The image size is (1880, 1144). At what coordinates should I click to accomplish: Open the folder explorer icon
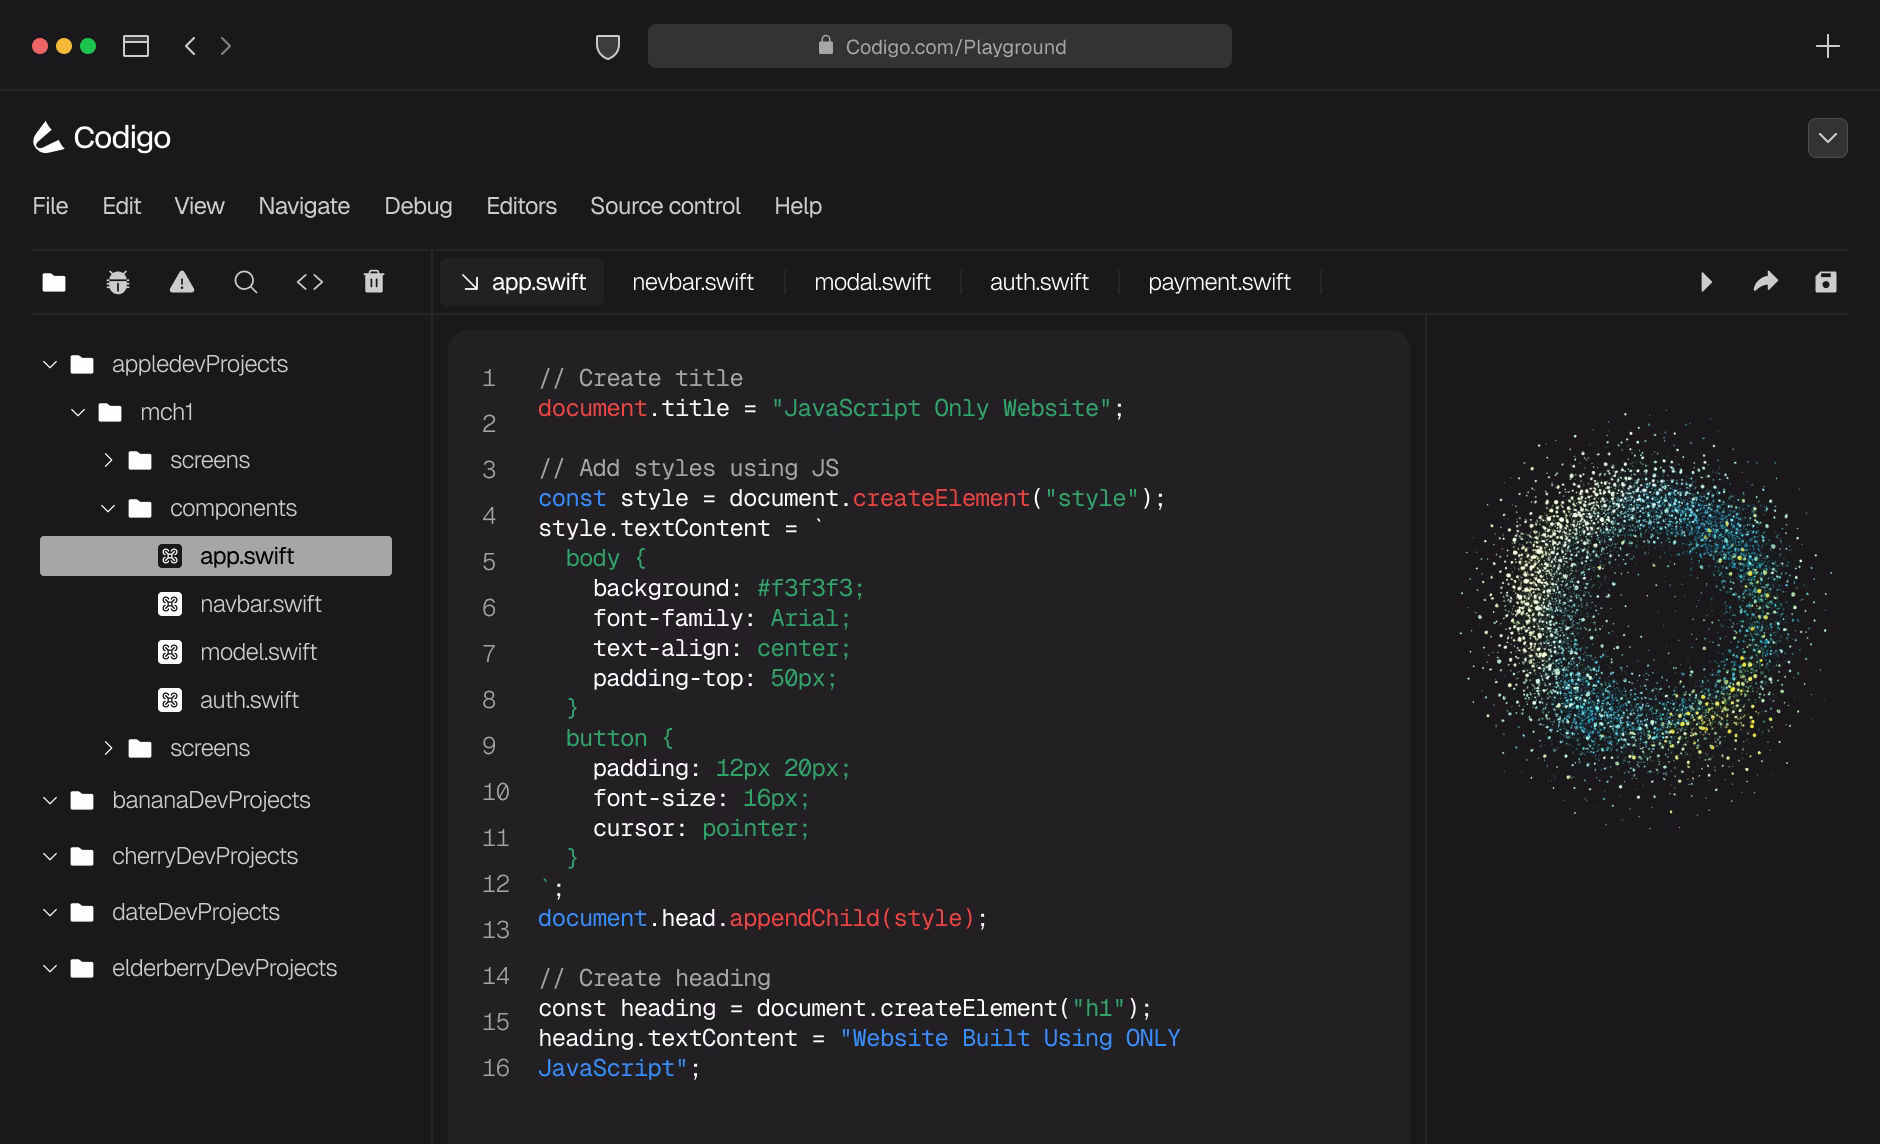[x=54, y=282]
